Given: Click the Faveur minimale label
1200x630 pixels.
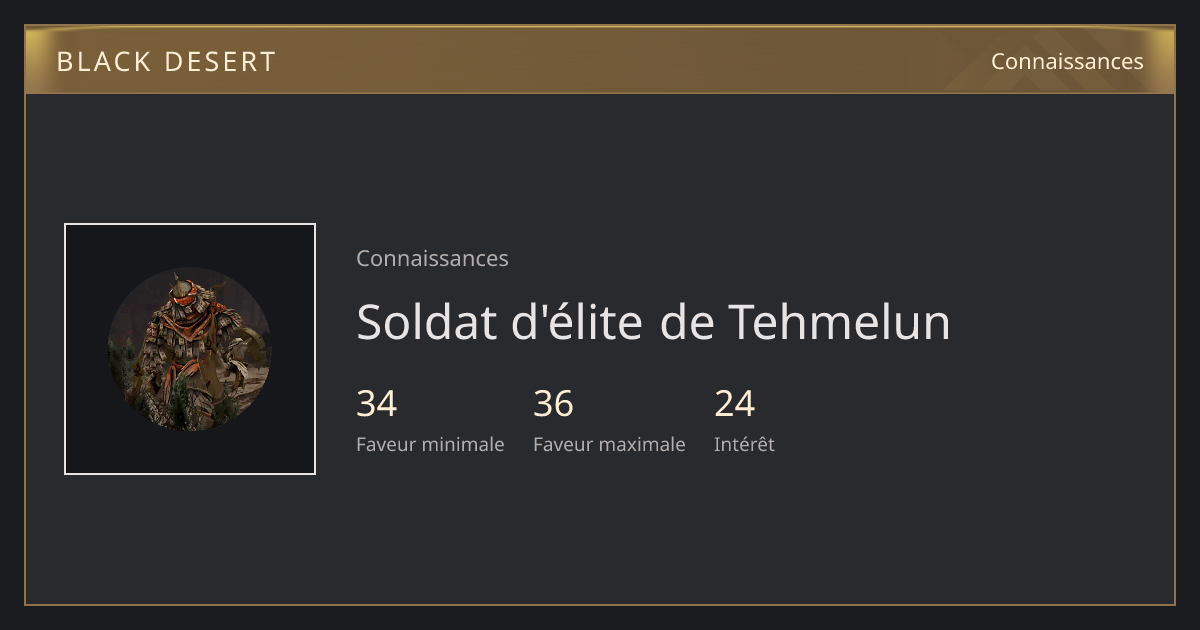Looking at the screenshot, I should (430, 444).
